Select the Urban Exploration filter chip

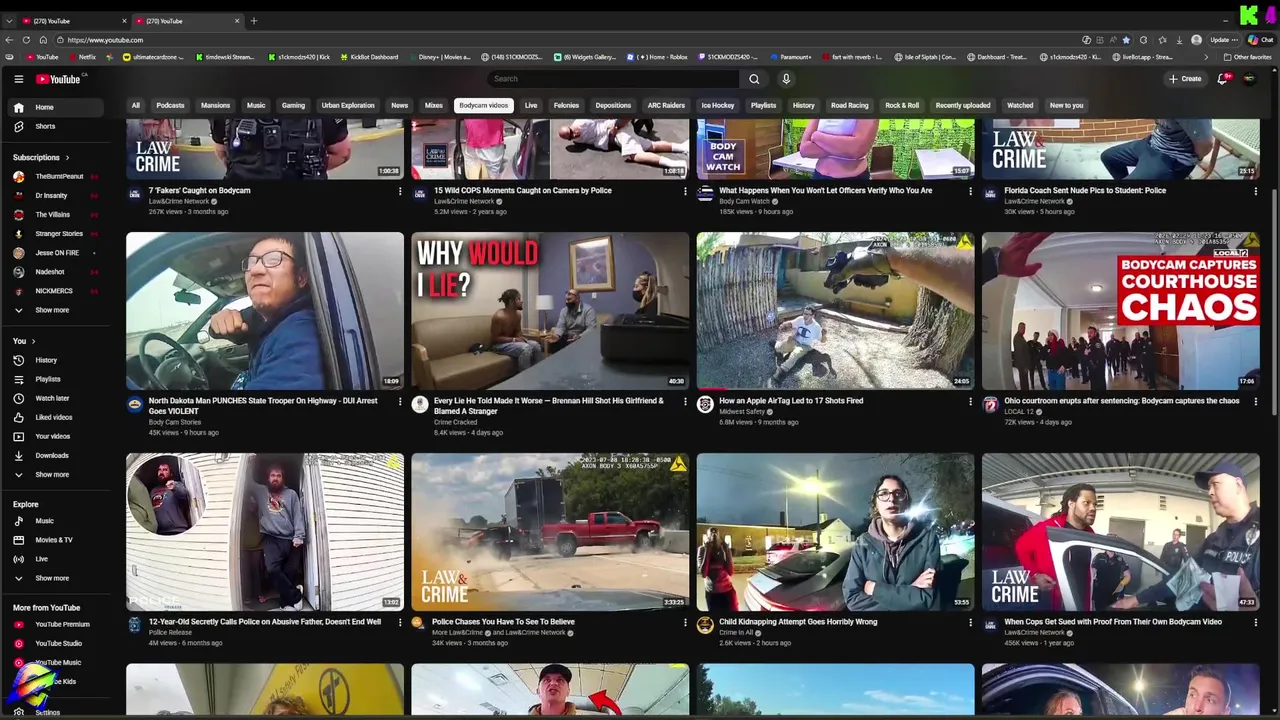coord(348,105)
